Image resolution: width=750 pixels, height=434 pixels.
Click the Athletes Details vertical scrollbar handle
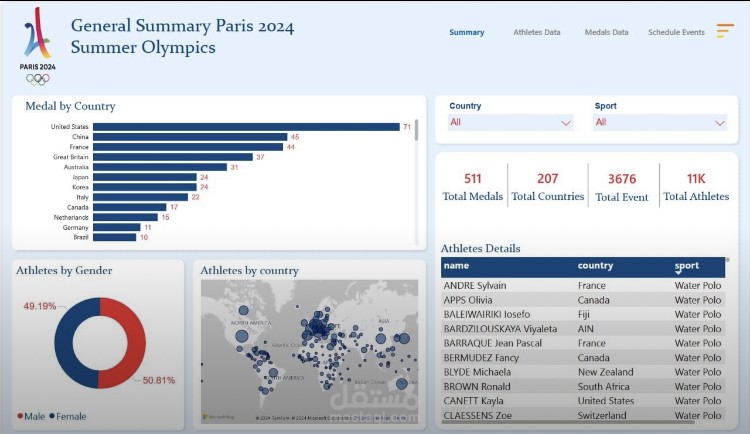(728, 260)
